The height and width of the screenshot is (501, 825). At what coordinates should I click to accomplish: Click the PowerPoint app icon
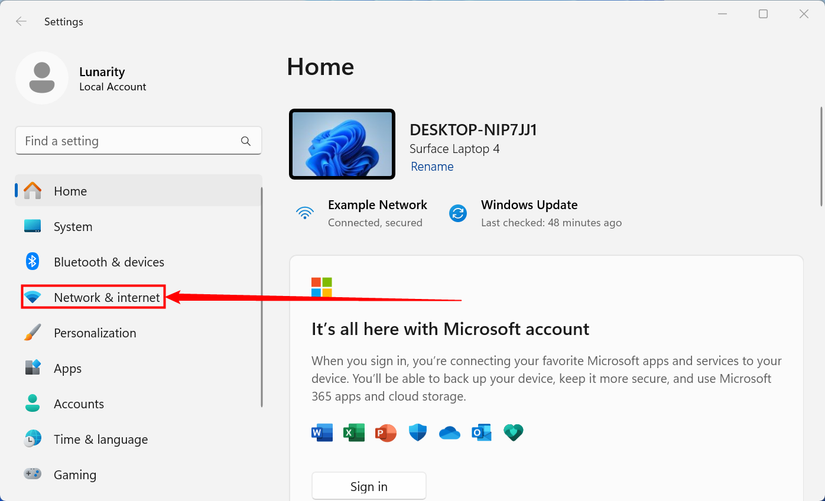(386, 433)
